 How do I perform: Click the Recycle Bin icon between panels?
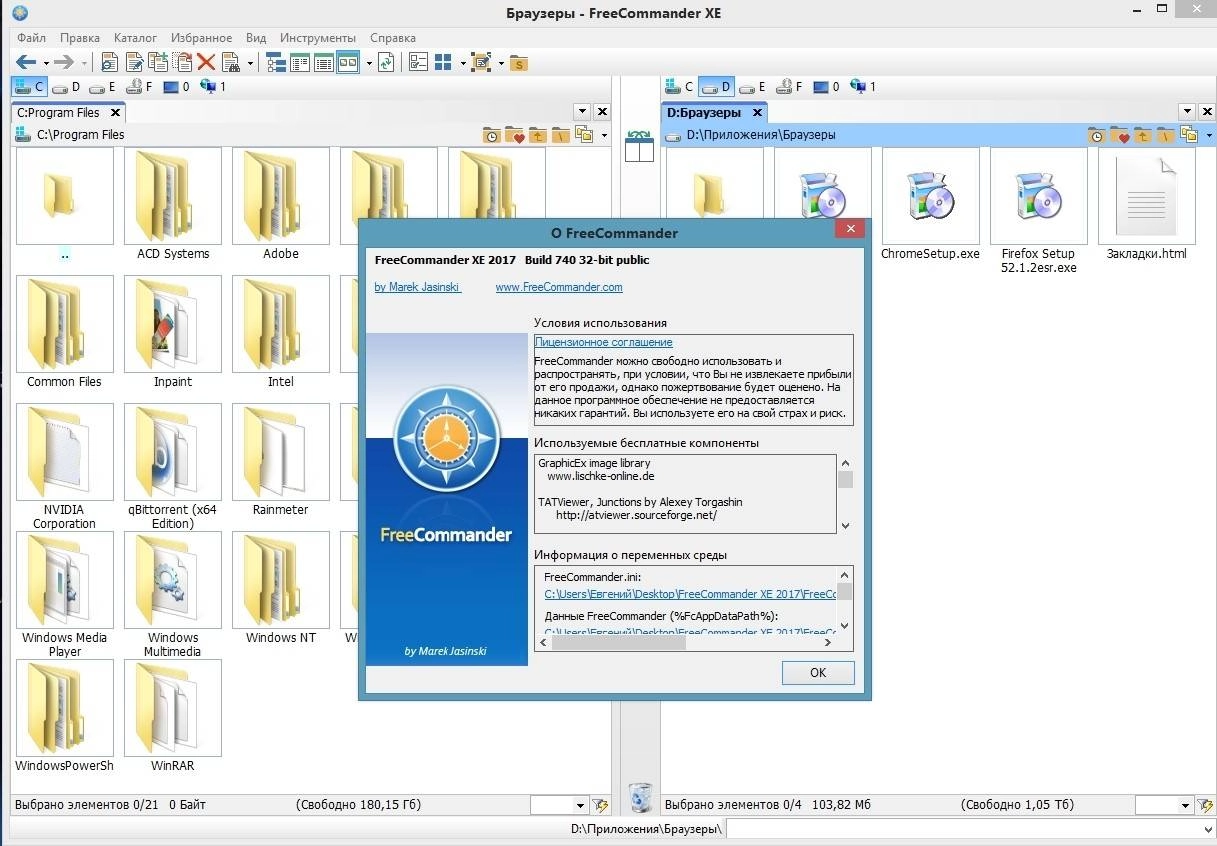(x=640, y=796)
